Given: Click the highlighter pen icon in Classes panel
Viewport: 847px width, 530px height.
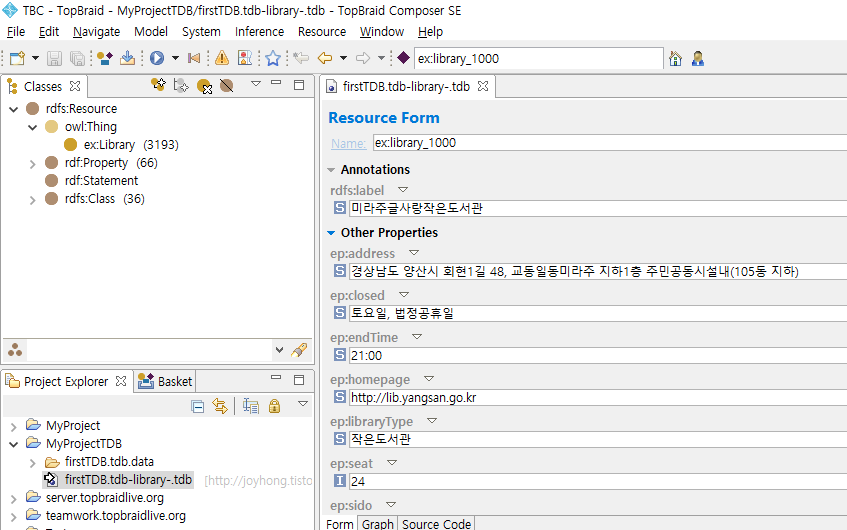Looking at the screenshot, I should tap(299, 350).
